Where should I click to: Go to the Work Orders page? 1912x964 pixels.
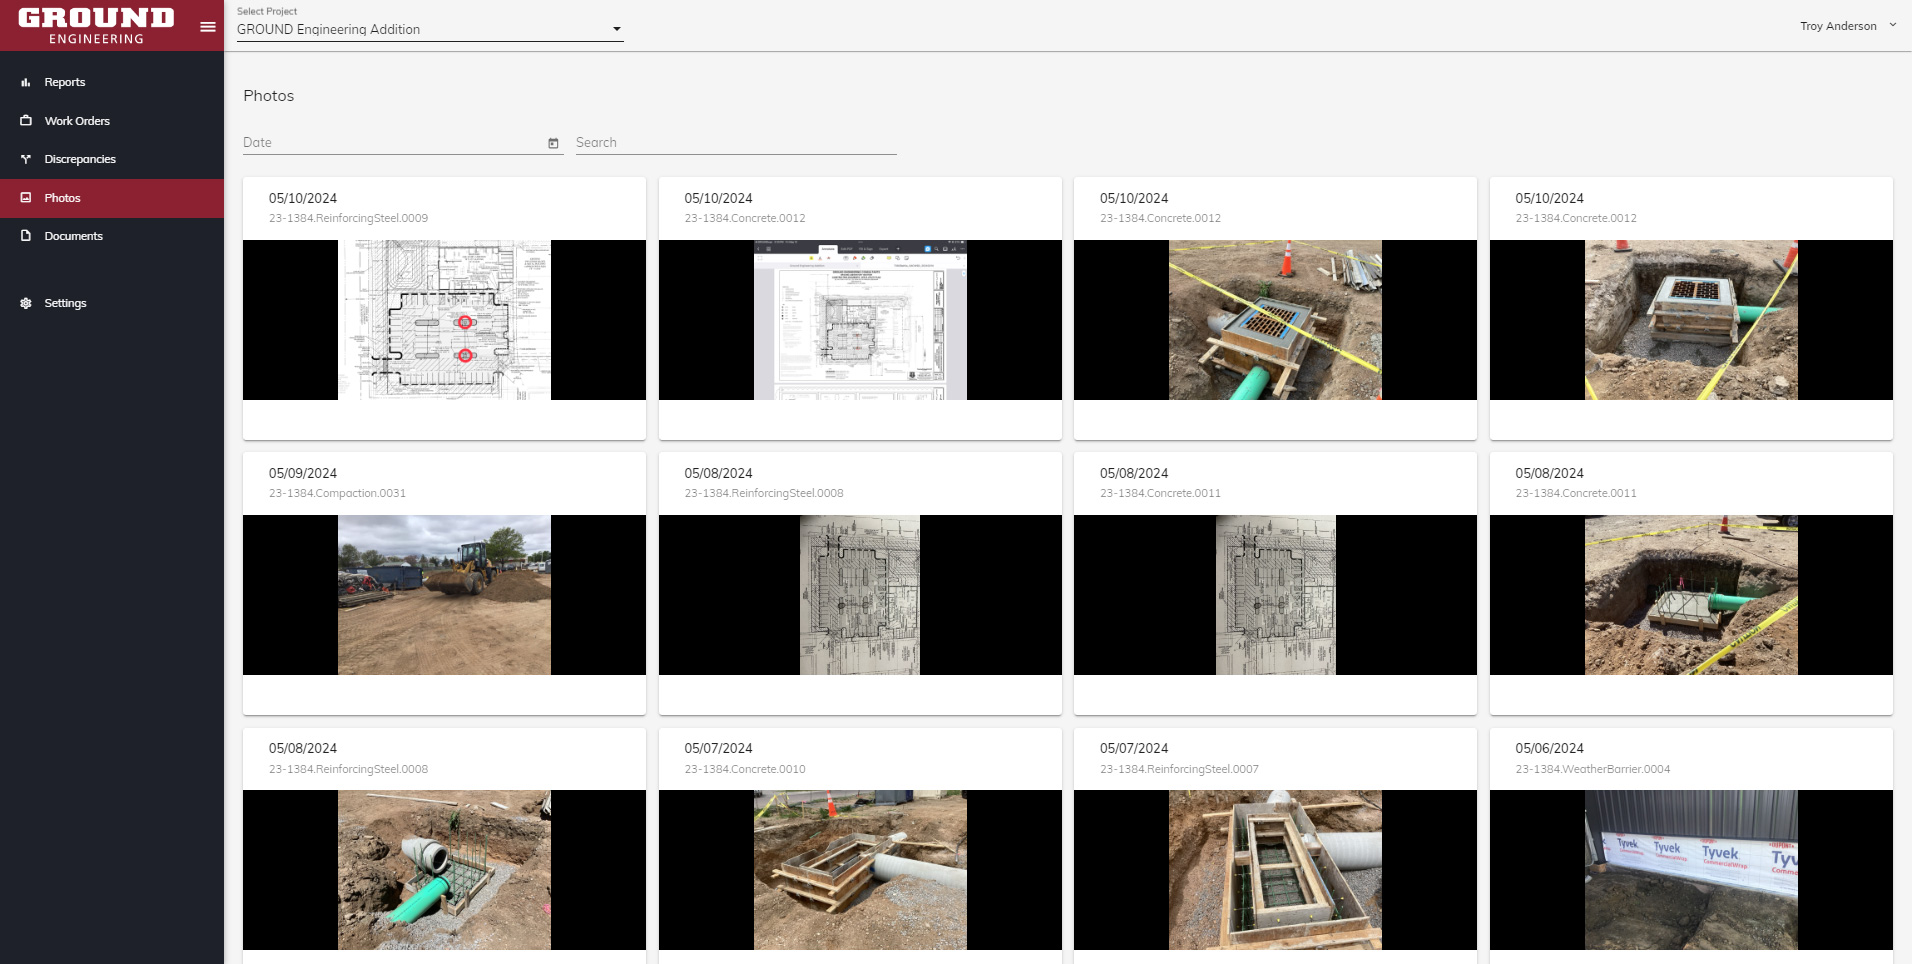pos(77,121)
